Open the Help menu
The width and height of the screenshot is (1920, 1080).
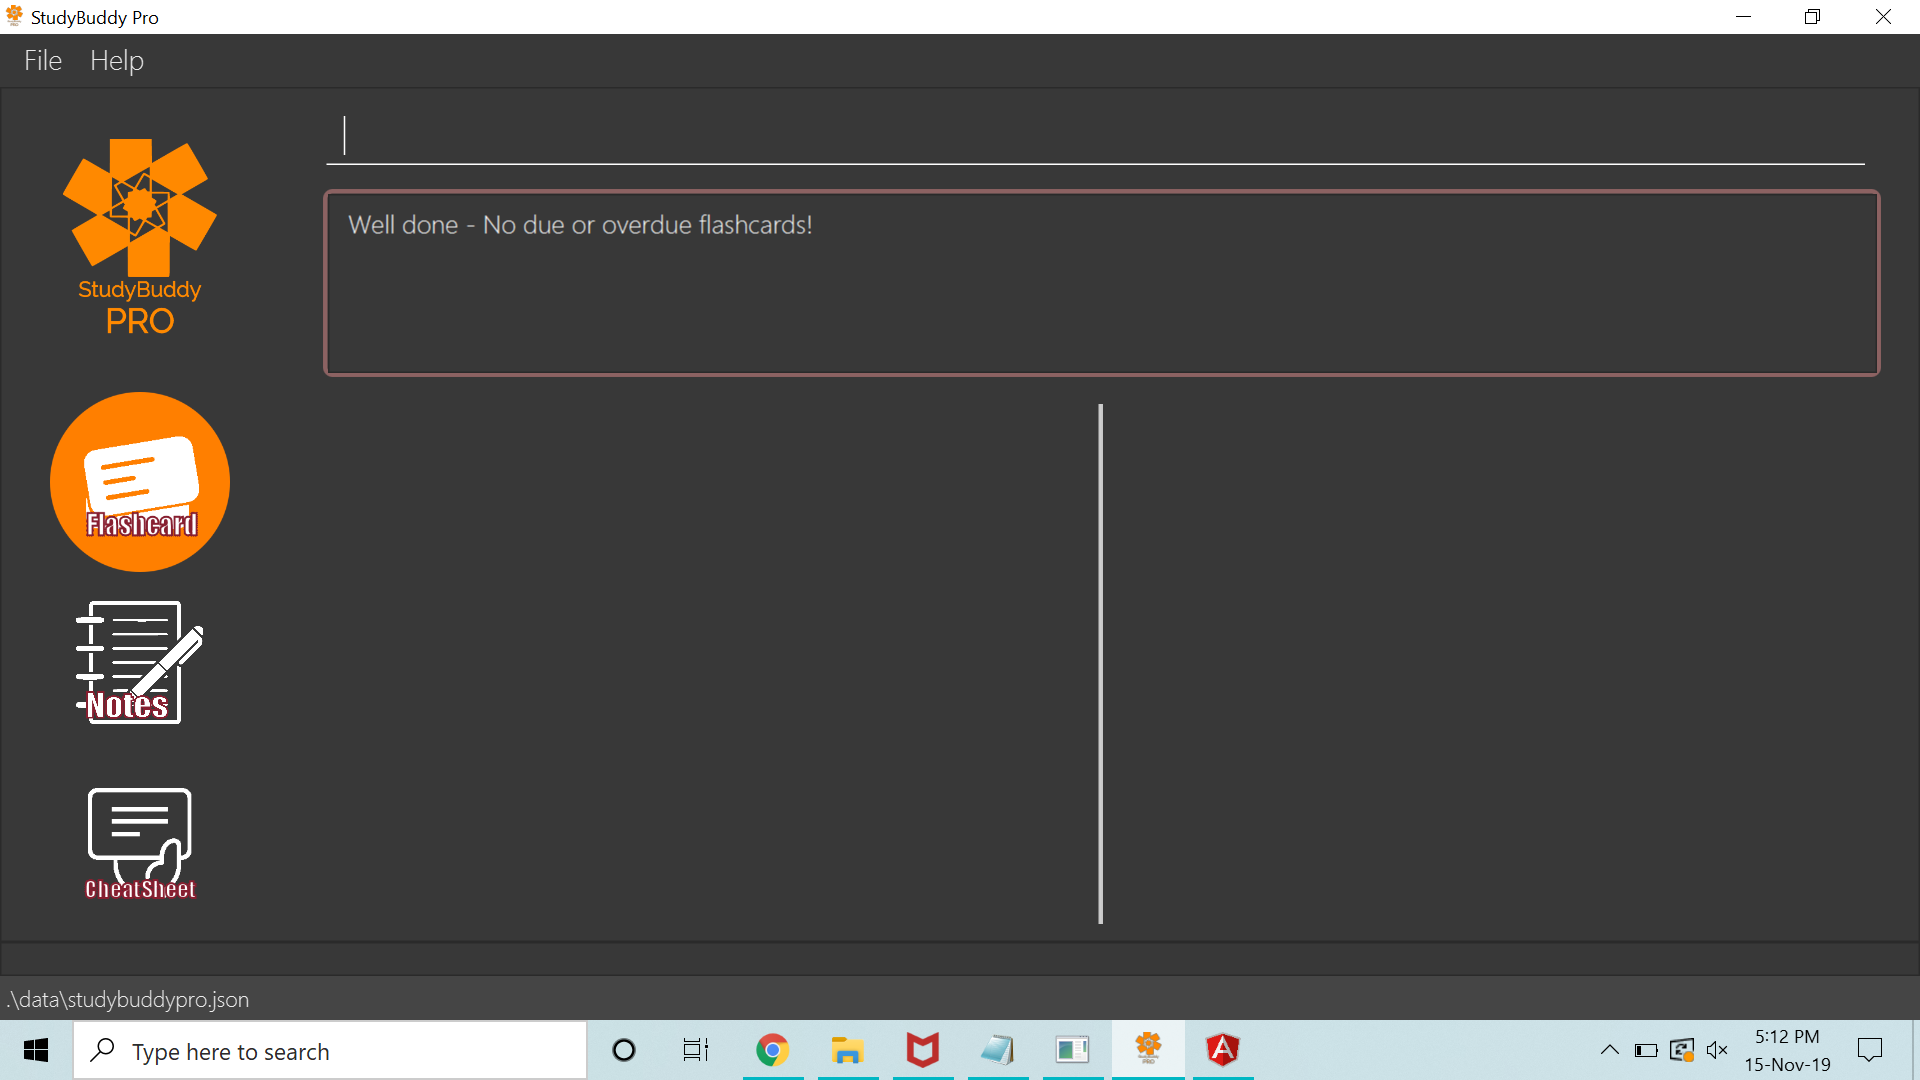click(117, 61)
